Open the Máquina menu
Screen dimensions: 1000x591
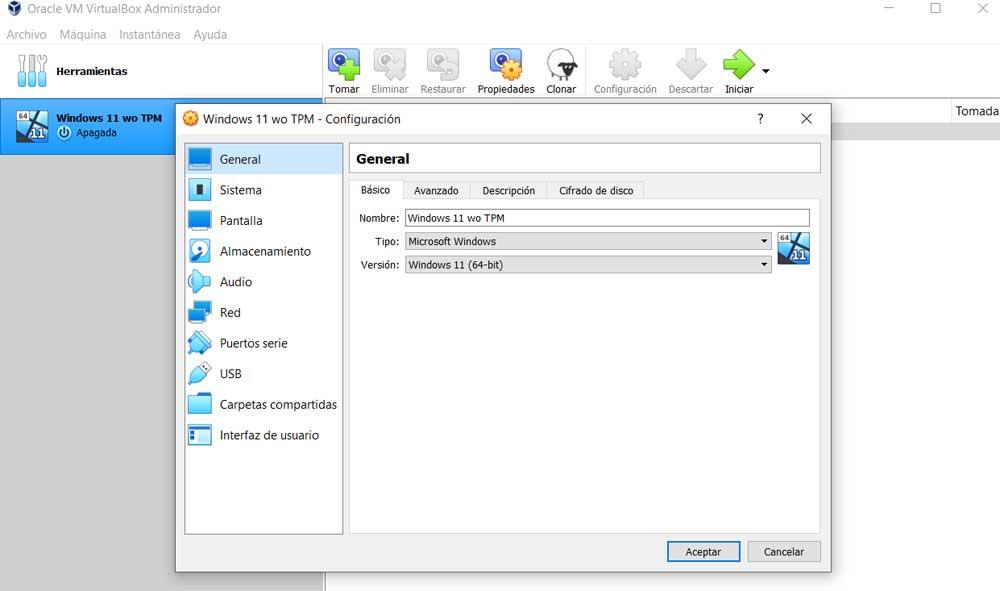click(83, 34)
